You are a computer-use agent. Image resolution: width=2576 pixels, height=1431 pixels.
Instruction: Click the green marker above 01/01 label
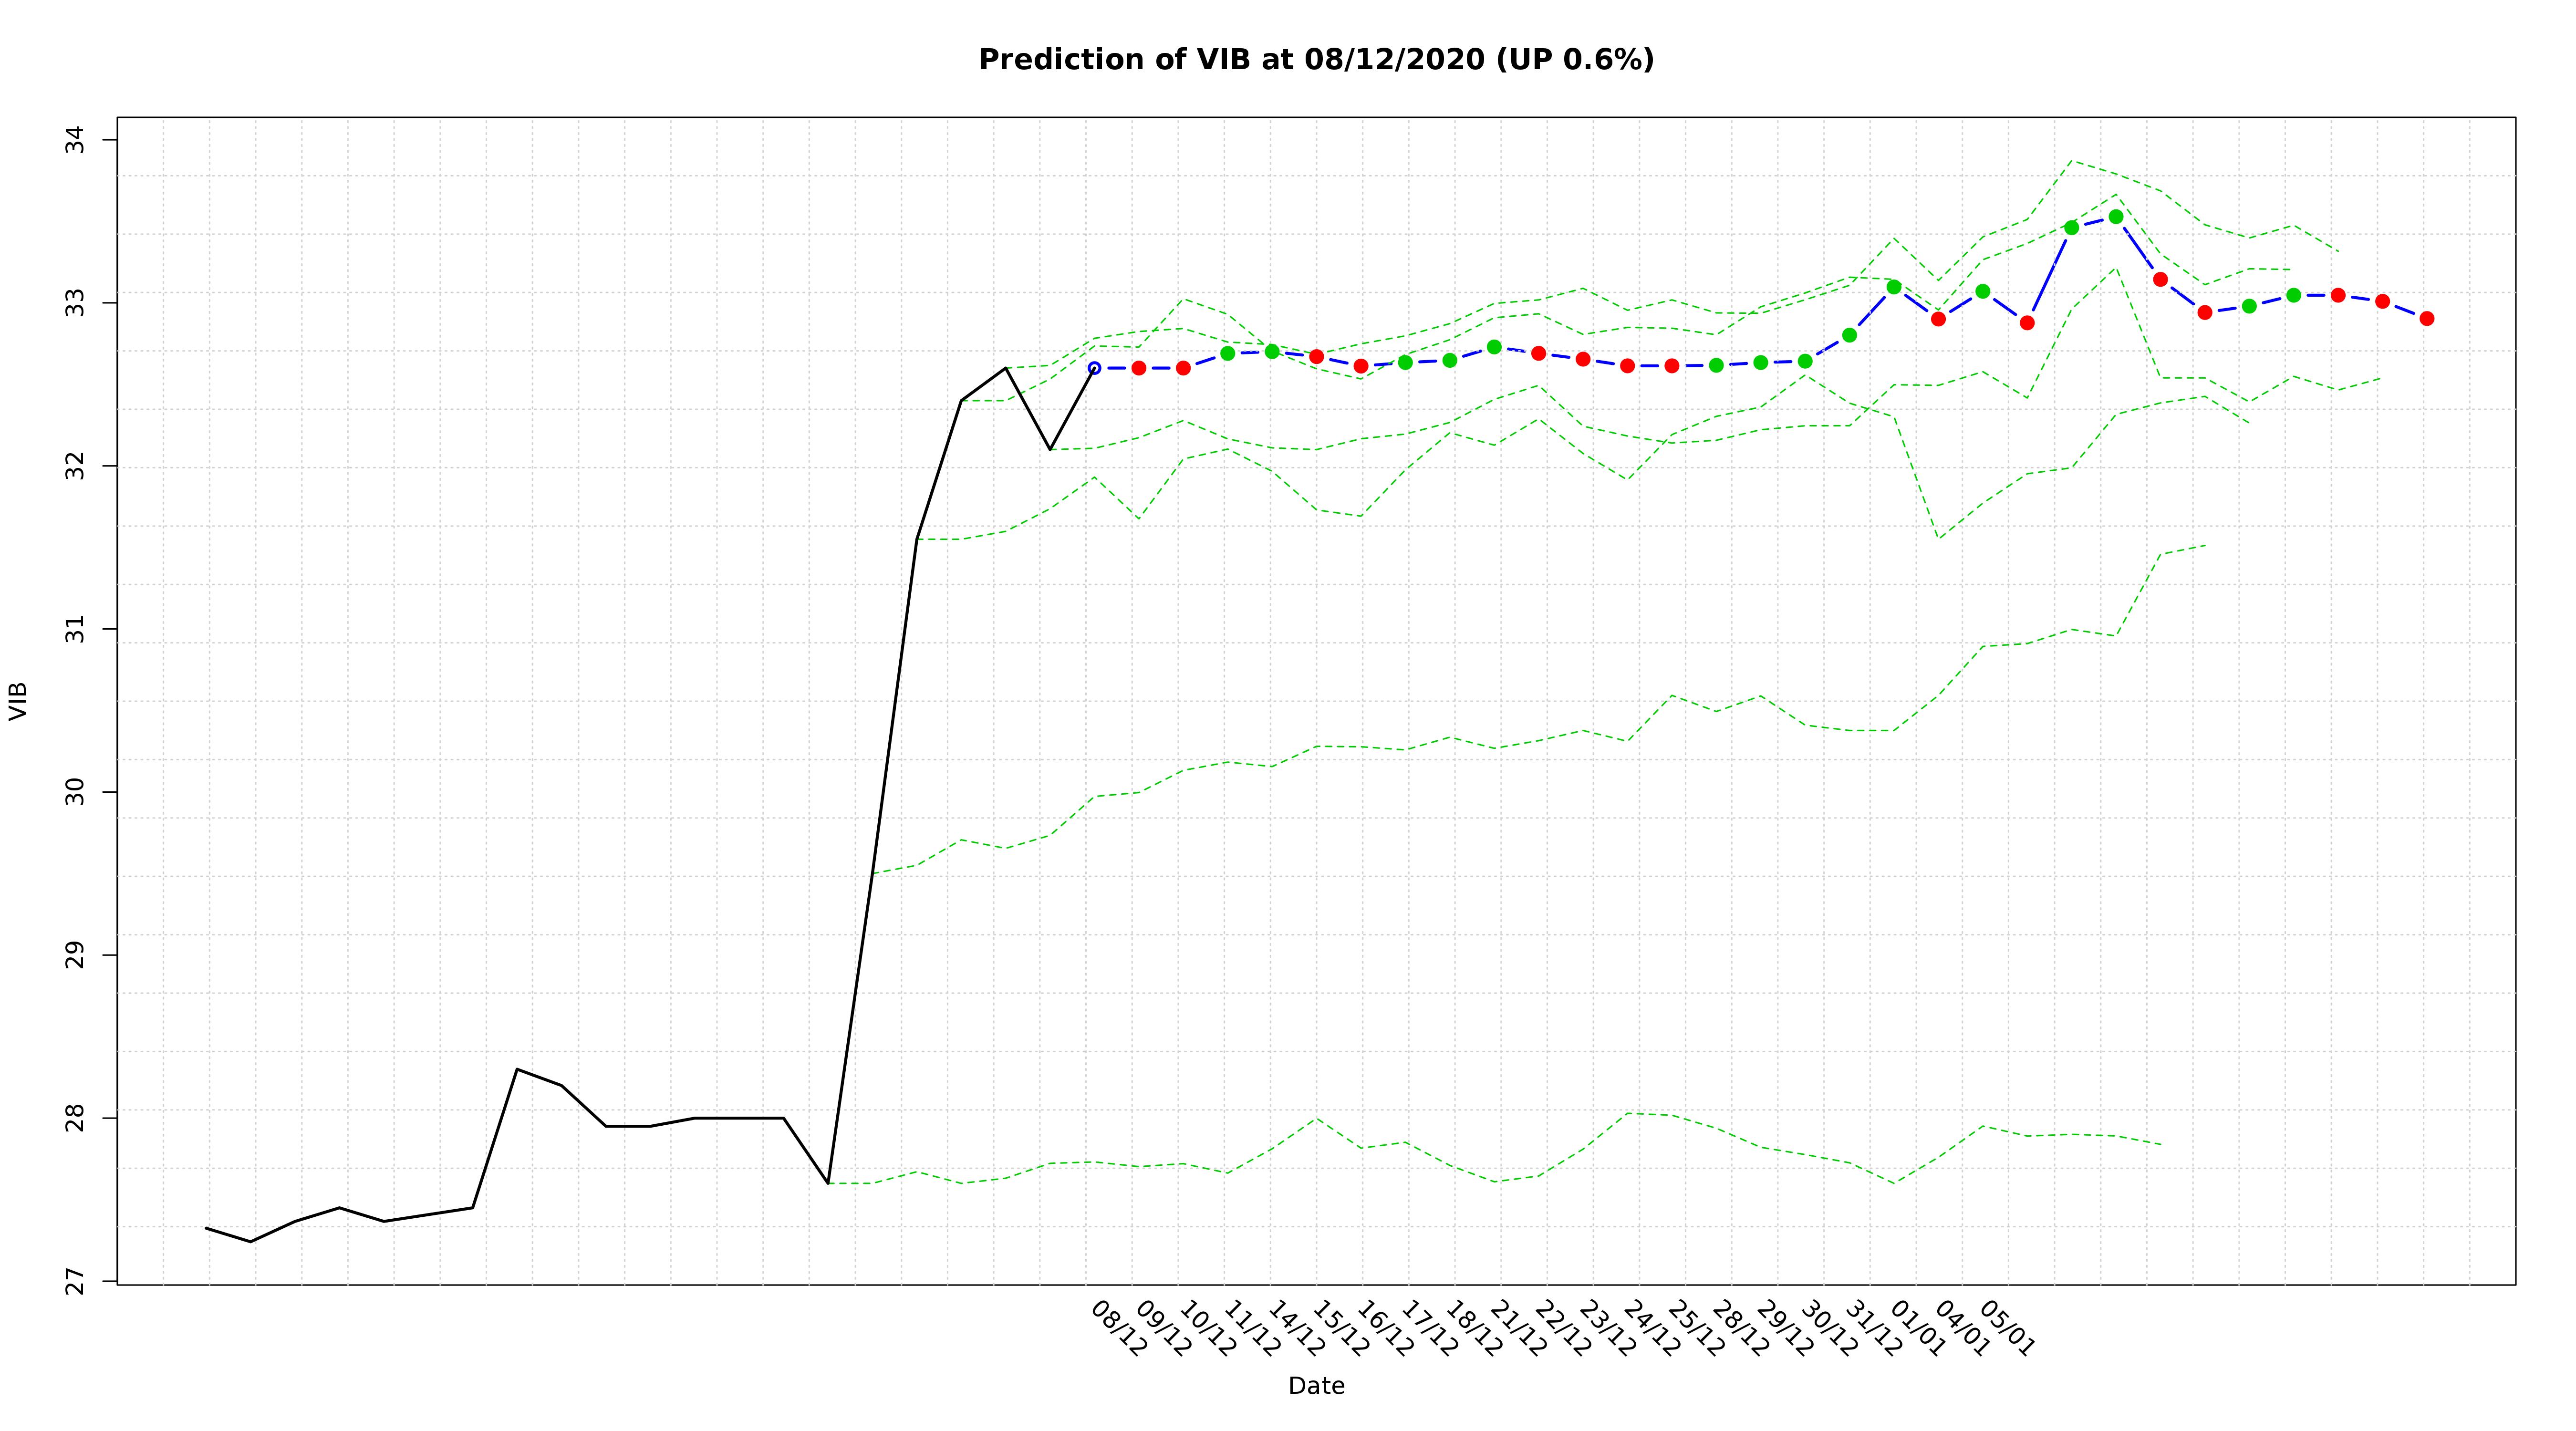1893,287
